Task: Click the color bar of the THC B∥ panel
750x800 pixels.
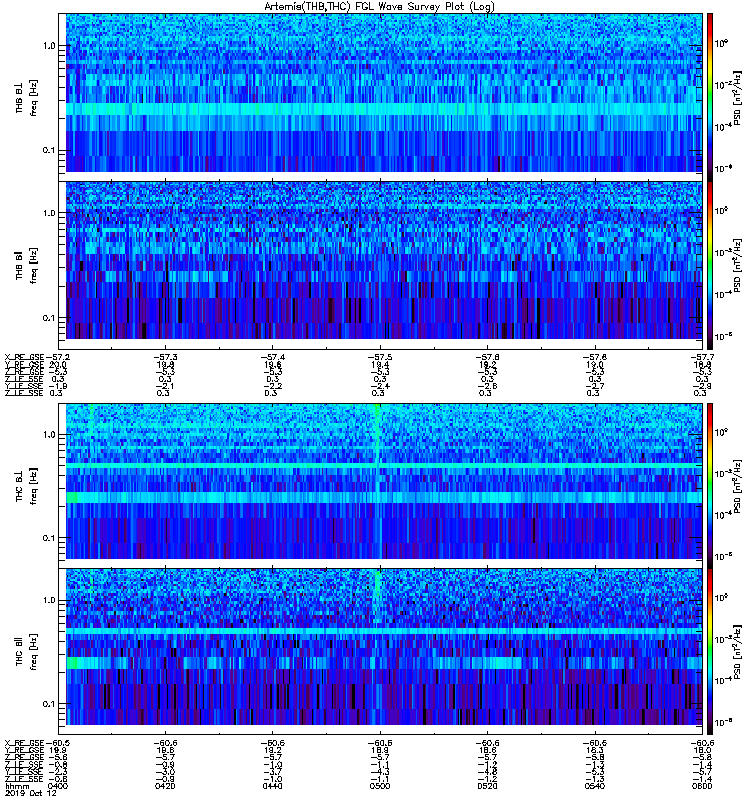Action: point(710,652)
